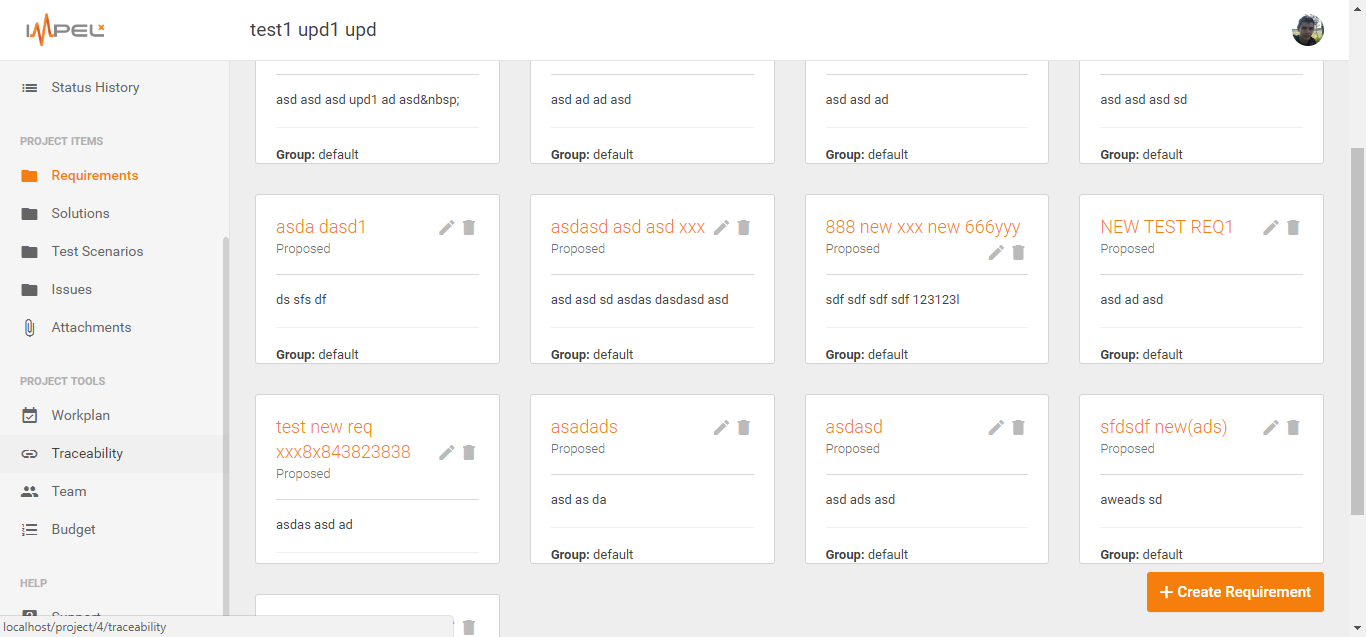
Task: Delete the sfdsdf new(ads) requirement
Action: (x=1293, y=428)
